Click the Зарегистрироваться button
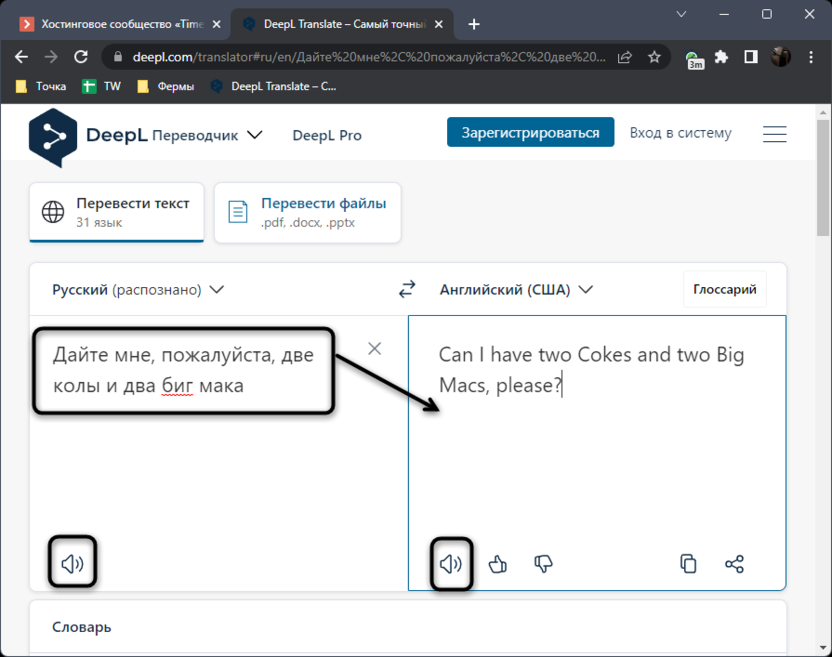 (x=530, y=133)
